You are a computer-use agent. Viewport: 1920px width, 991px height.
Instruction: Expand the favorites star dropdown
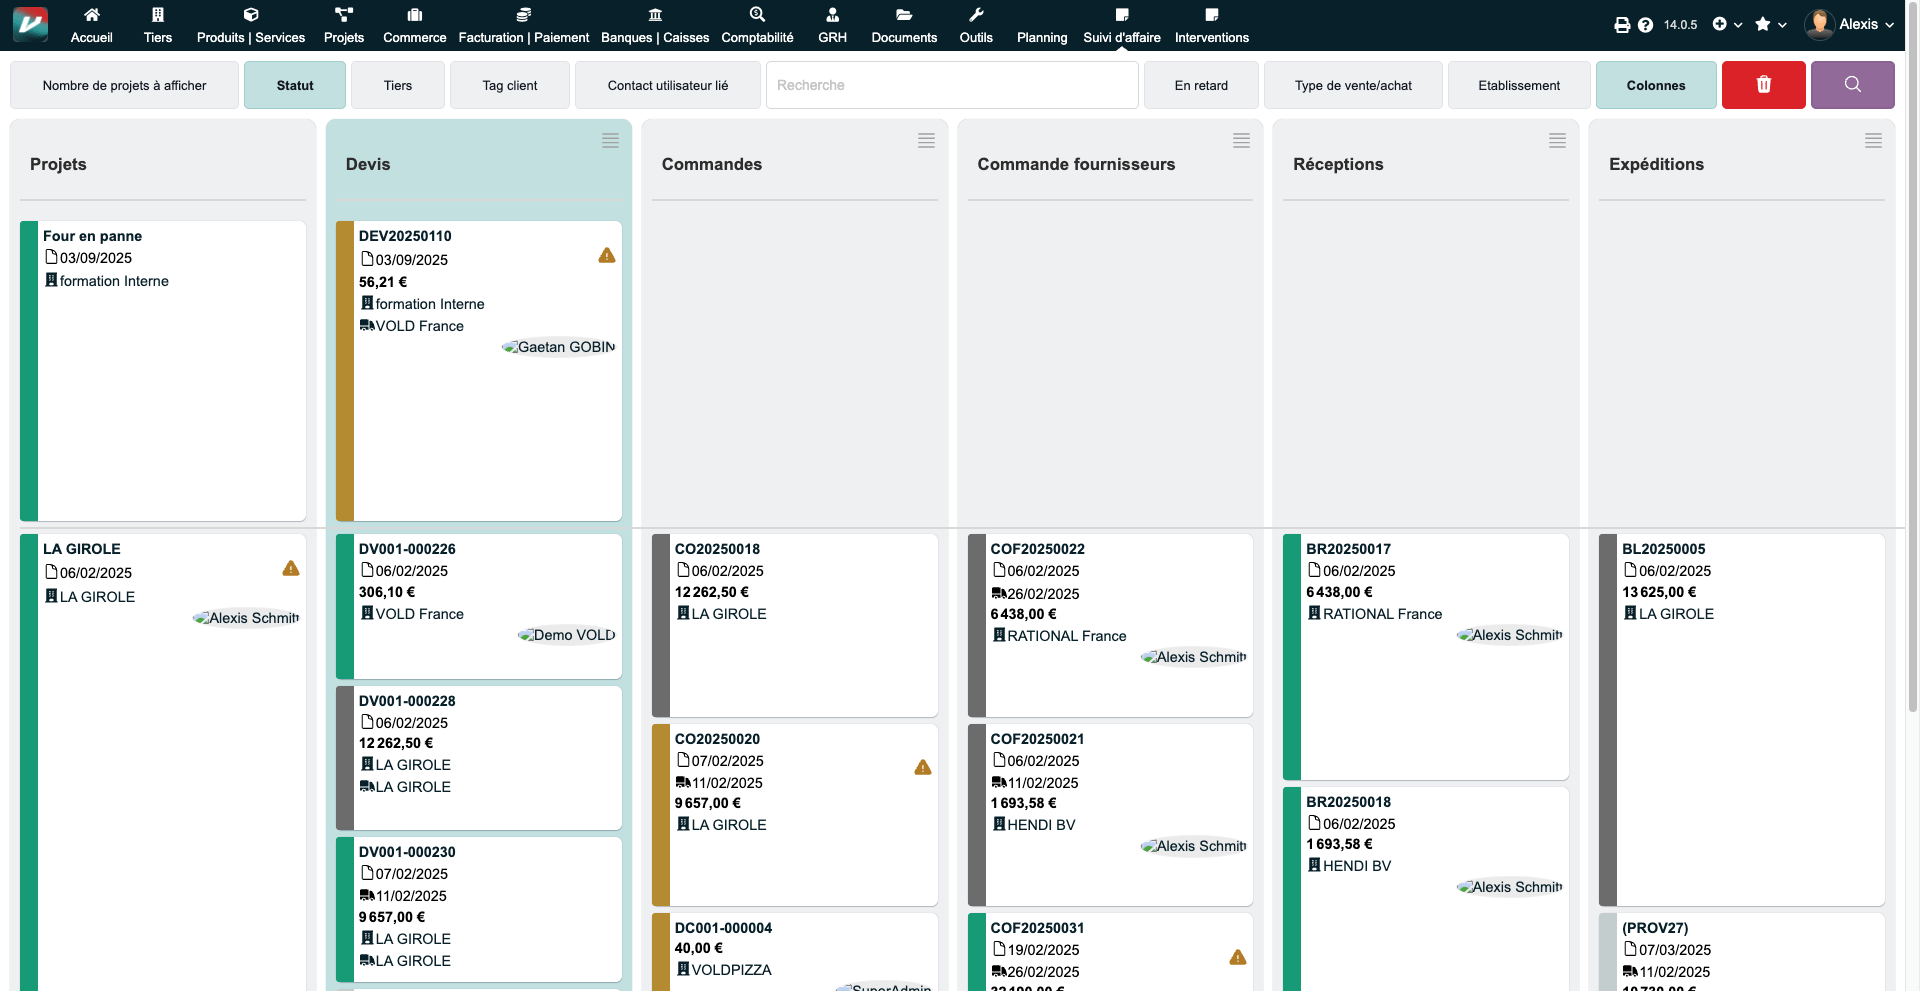[x=1769, y=24]
